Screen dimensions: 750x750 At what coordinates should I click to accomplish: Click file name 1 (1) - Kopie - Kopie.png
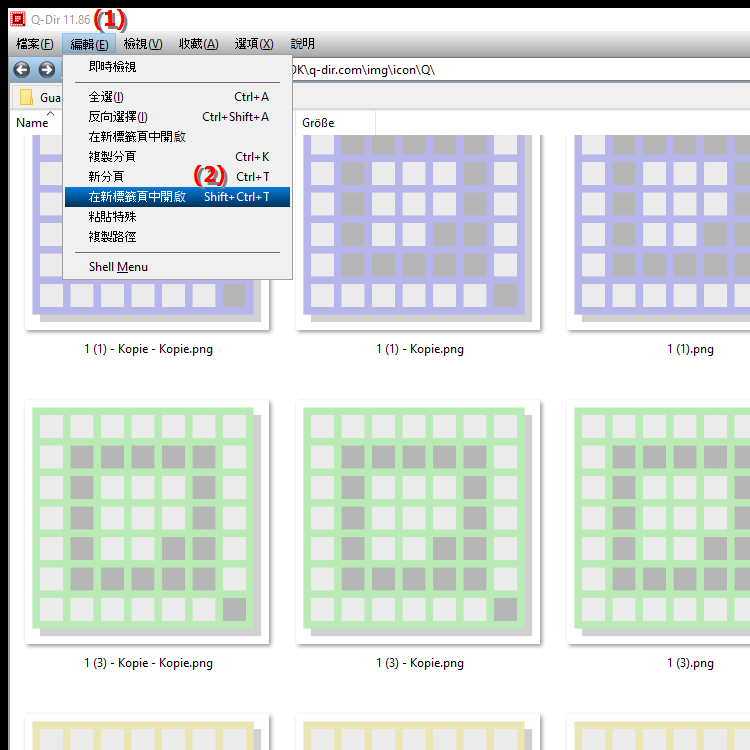[x=148, y=349]
